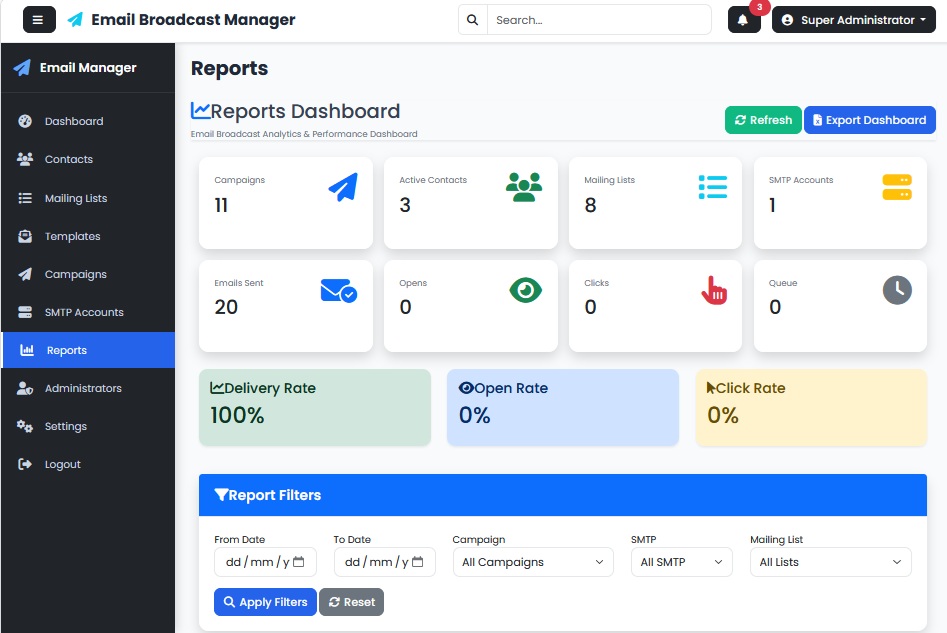Focus the Search input field

click(599, 20)
